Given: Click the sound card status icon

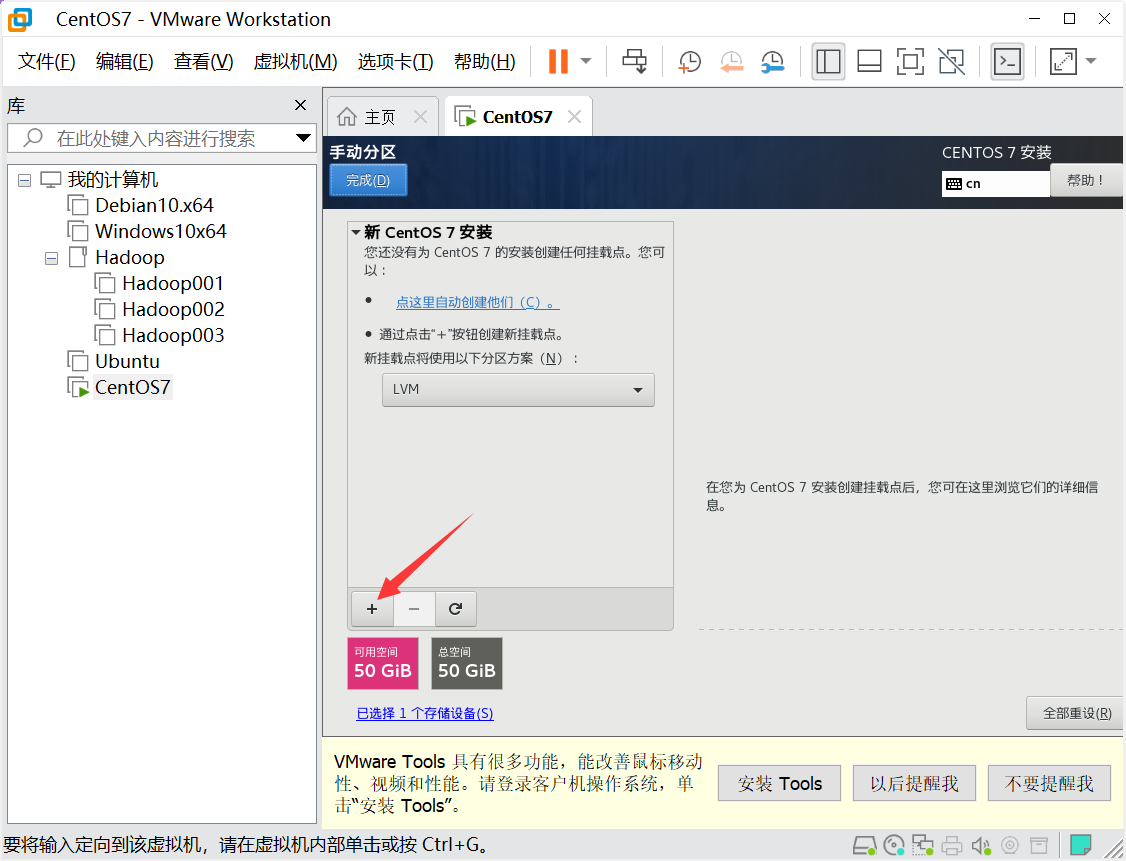Looking at the screenshot, I should point(980,845).
